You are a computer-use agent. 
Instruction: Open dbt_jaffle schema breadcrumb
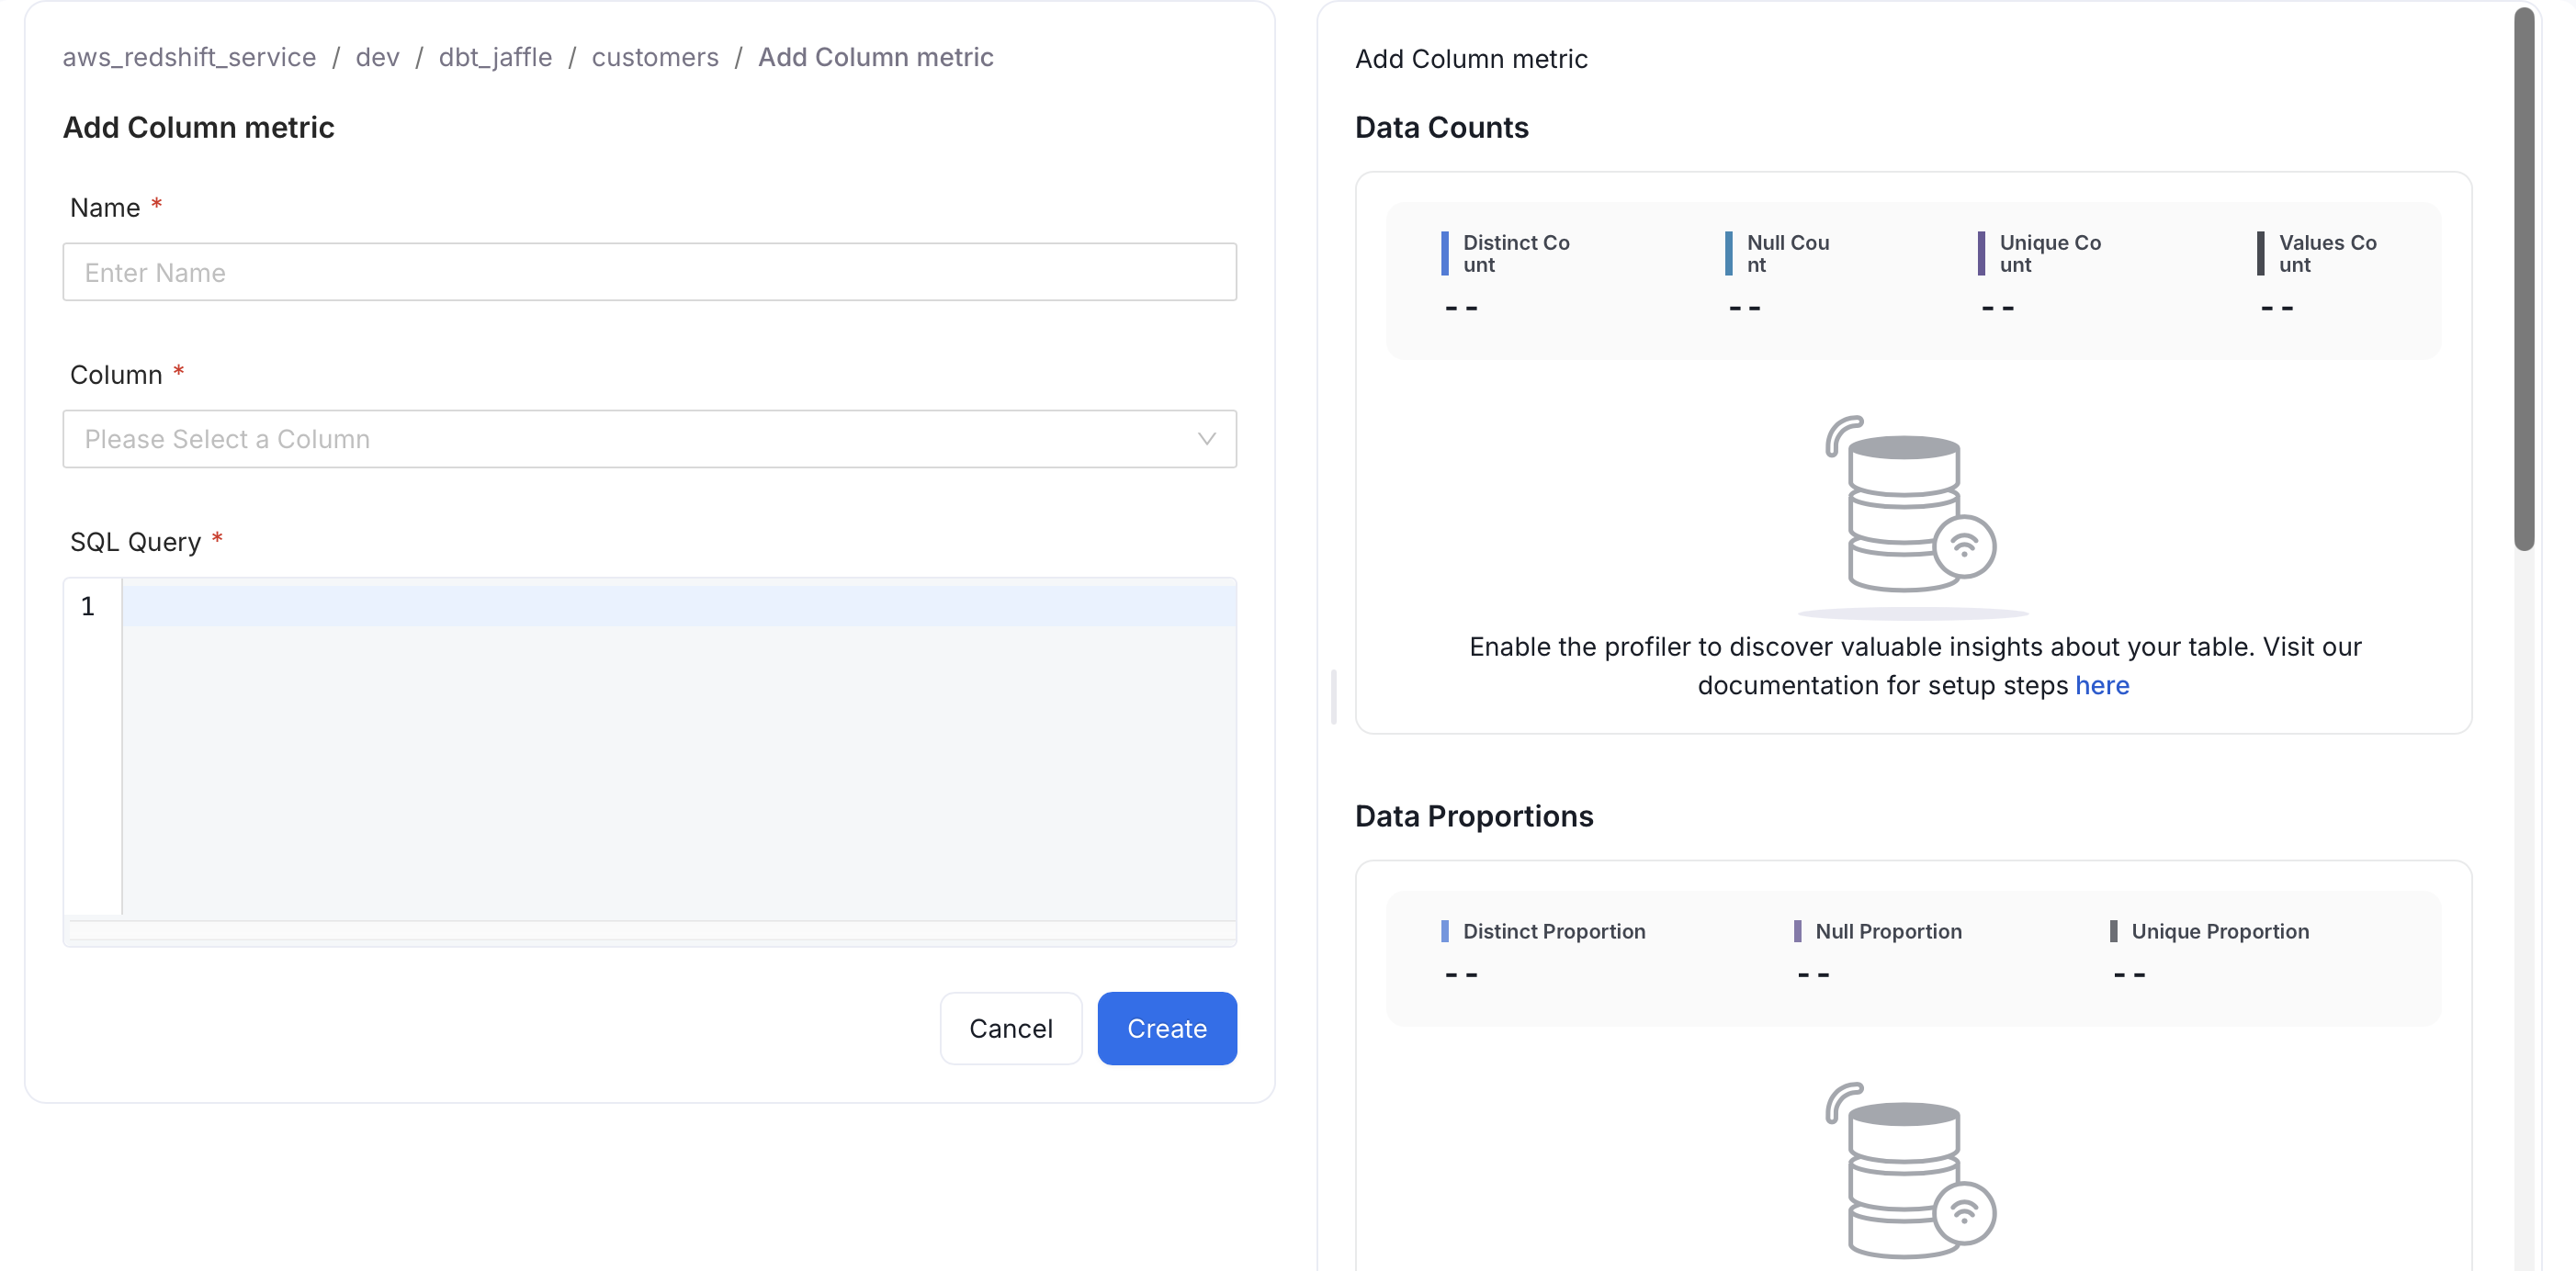click(495, 57)
